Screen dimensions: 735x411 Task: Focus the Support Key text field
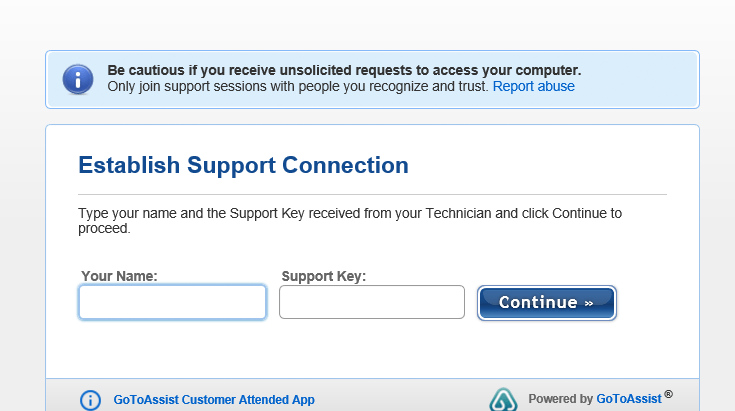click(372, 302)
